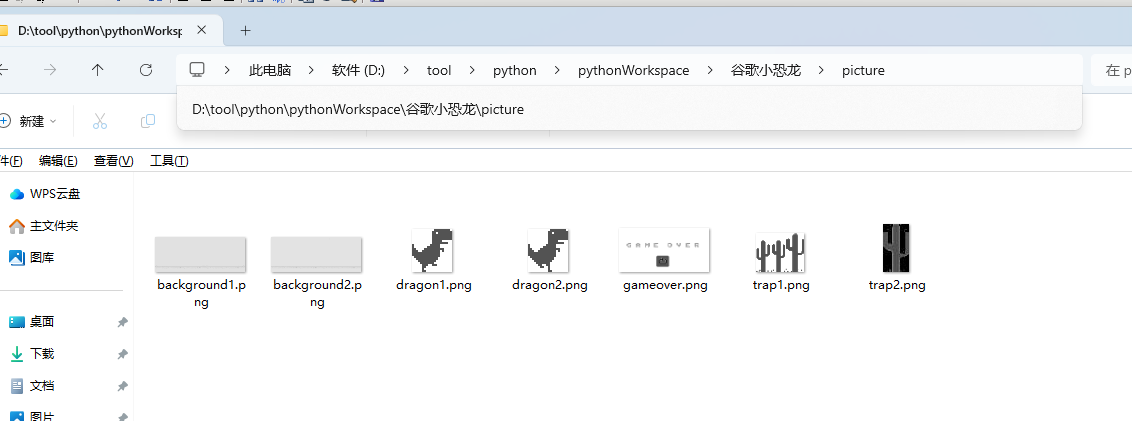Go forward with the right arrow
Viewport: 1132px width, 421px height.
[x=50, y=70]
